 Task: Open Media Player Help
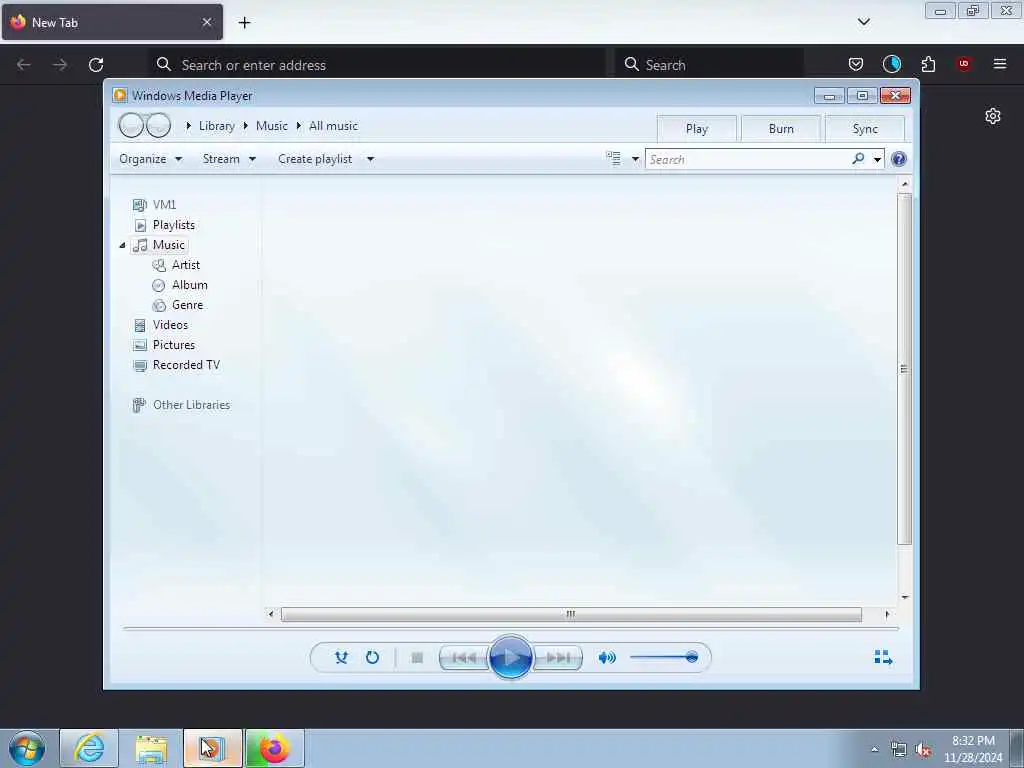click(x=899, y=159)
